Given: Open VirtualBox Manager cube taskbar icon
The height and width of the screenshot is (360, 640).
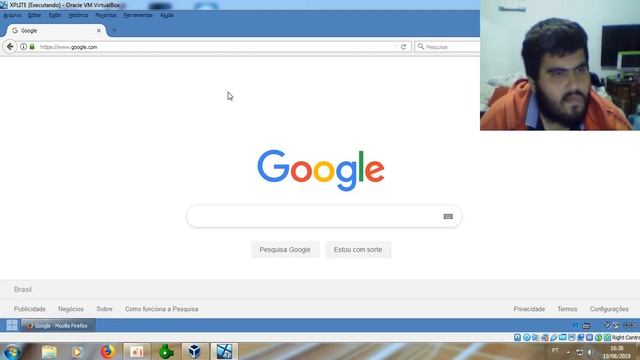Looking at the screenshot, I should [x=194, y=351].
